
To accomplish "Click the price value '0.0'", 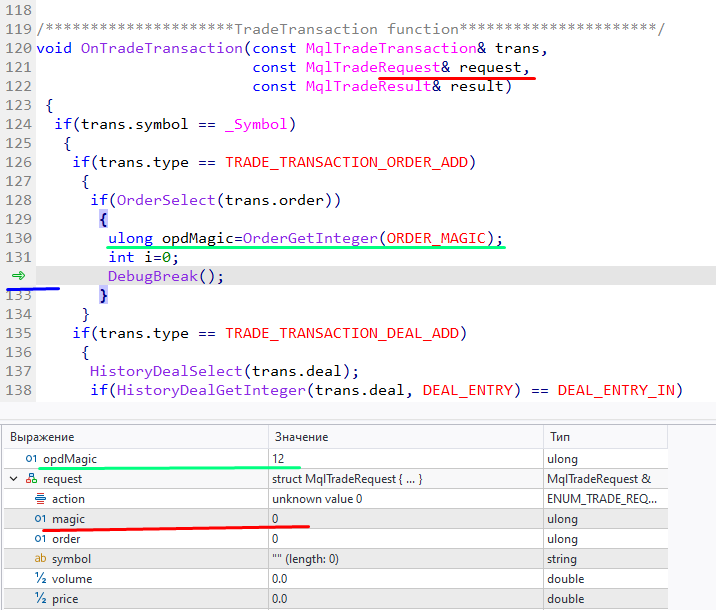I will coord(279,599).
